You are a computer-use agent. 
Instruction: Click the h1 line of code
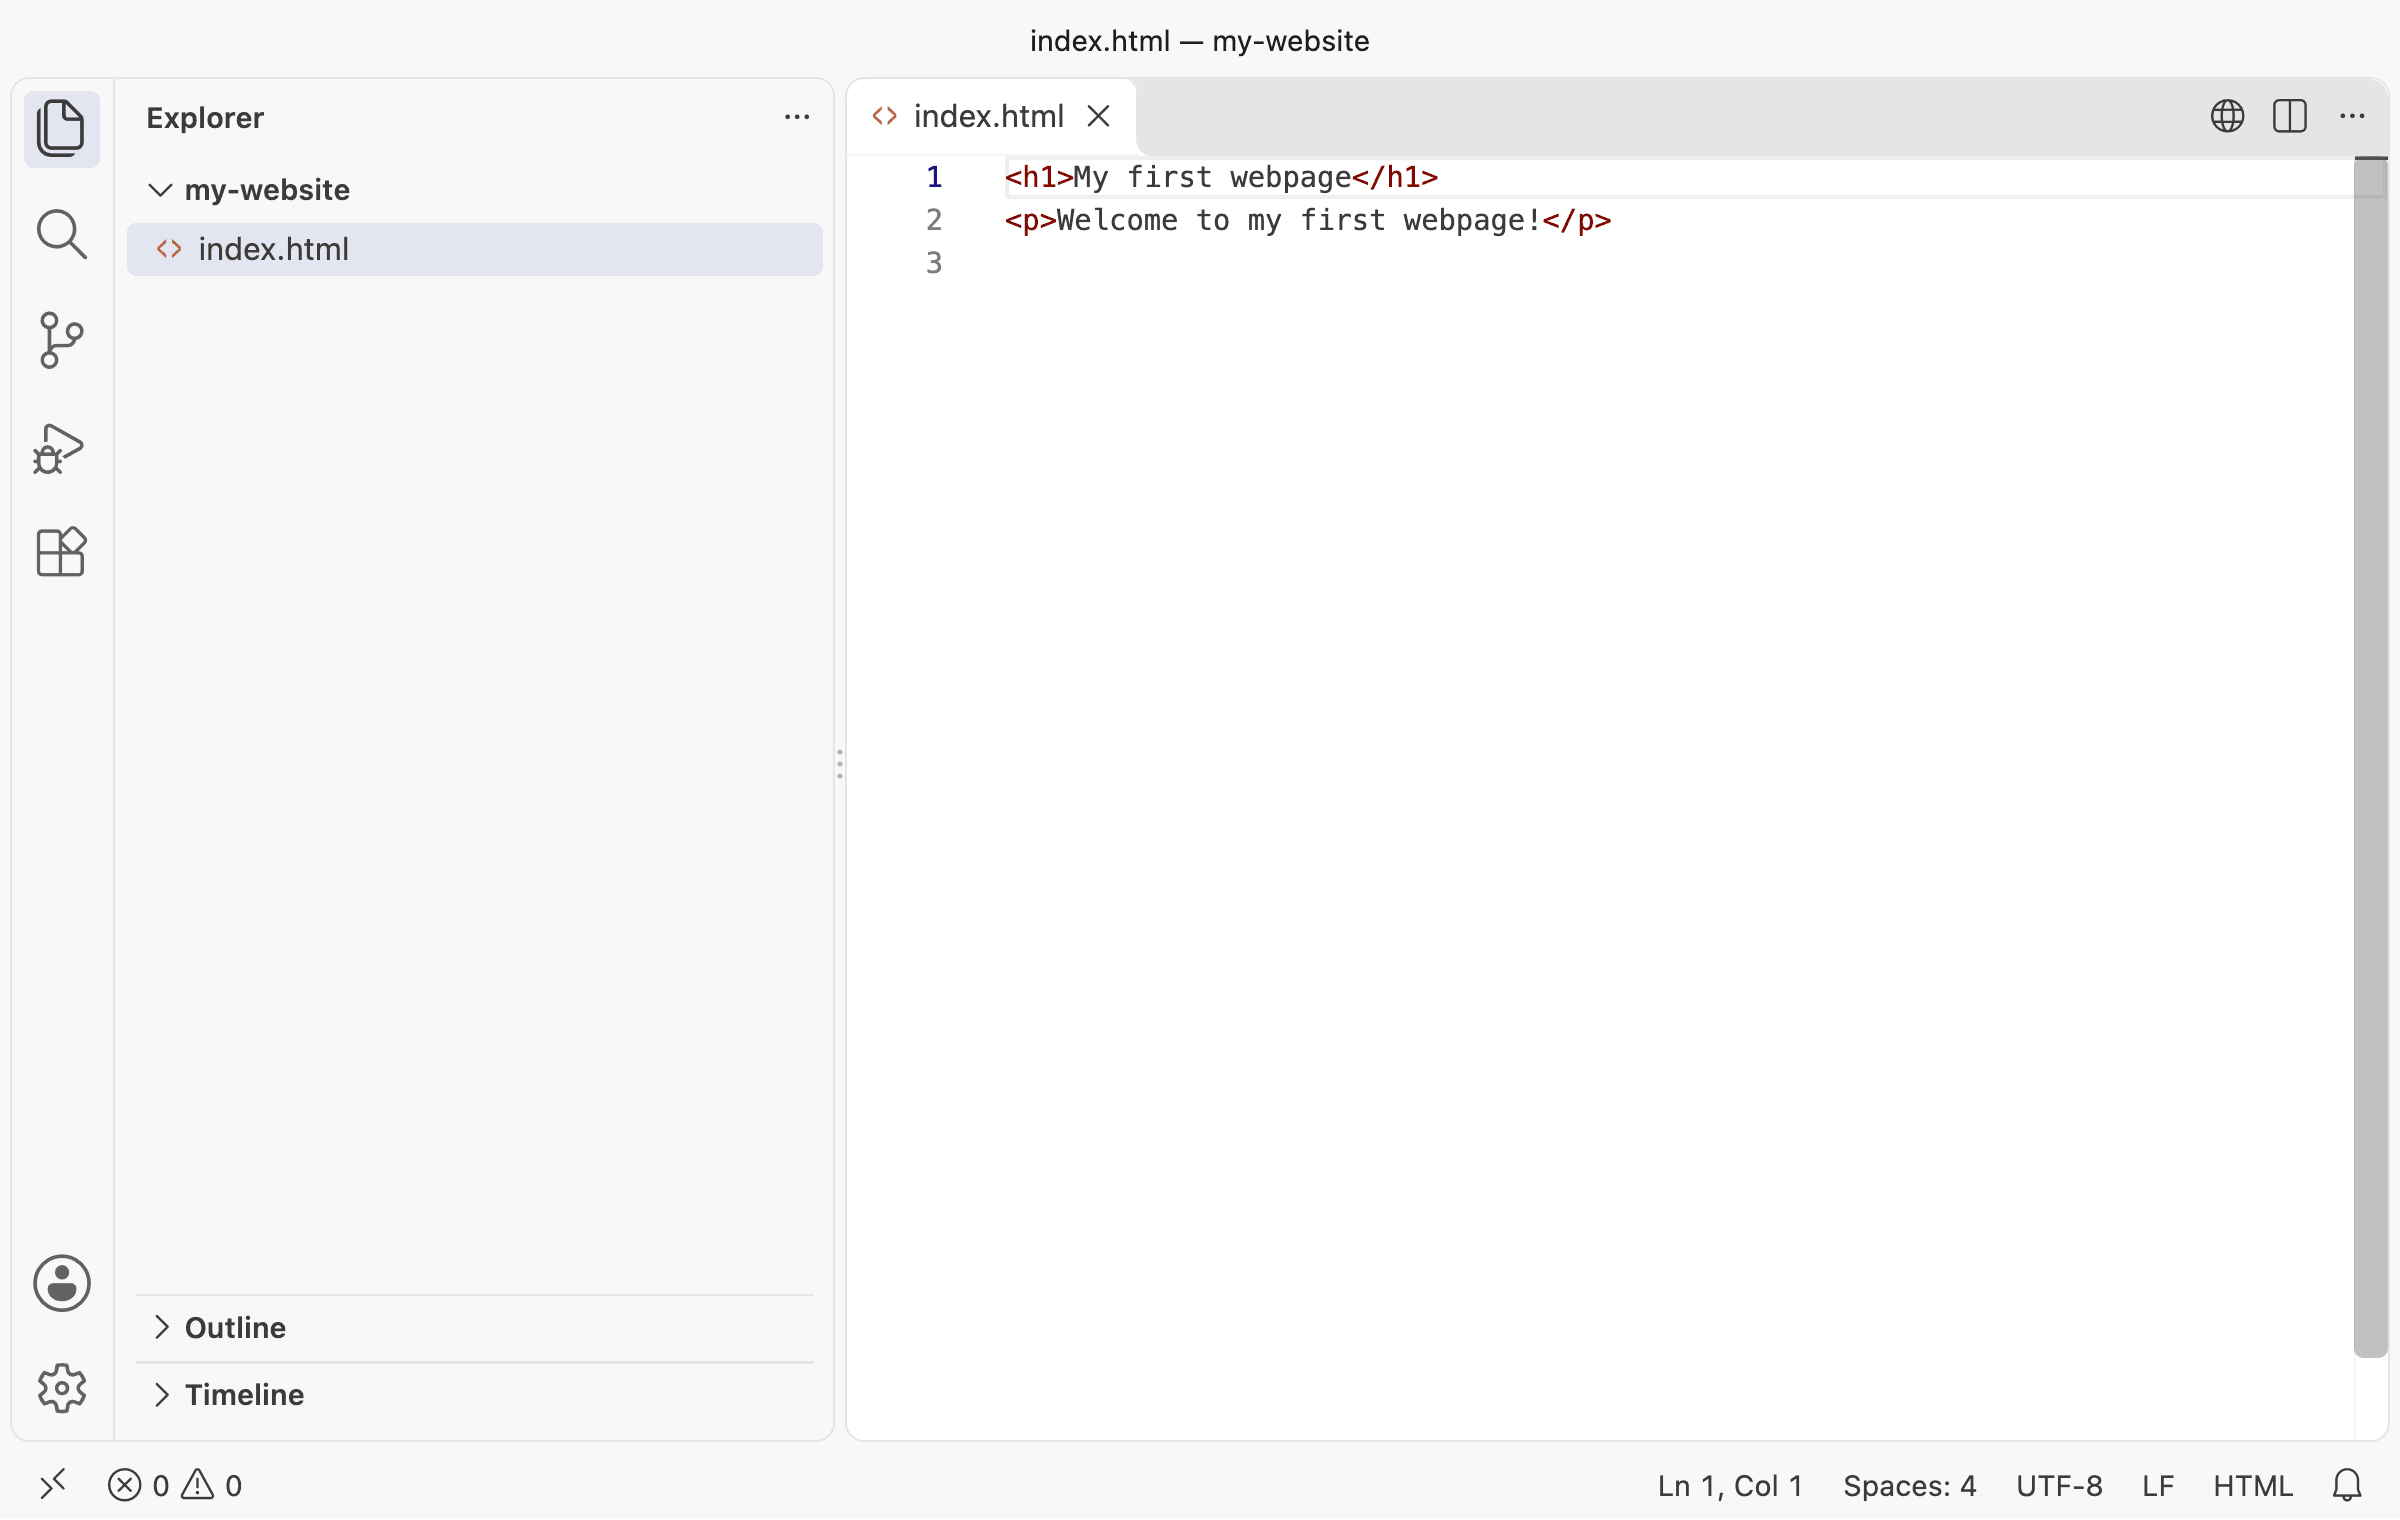pos(1221,177)
